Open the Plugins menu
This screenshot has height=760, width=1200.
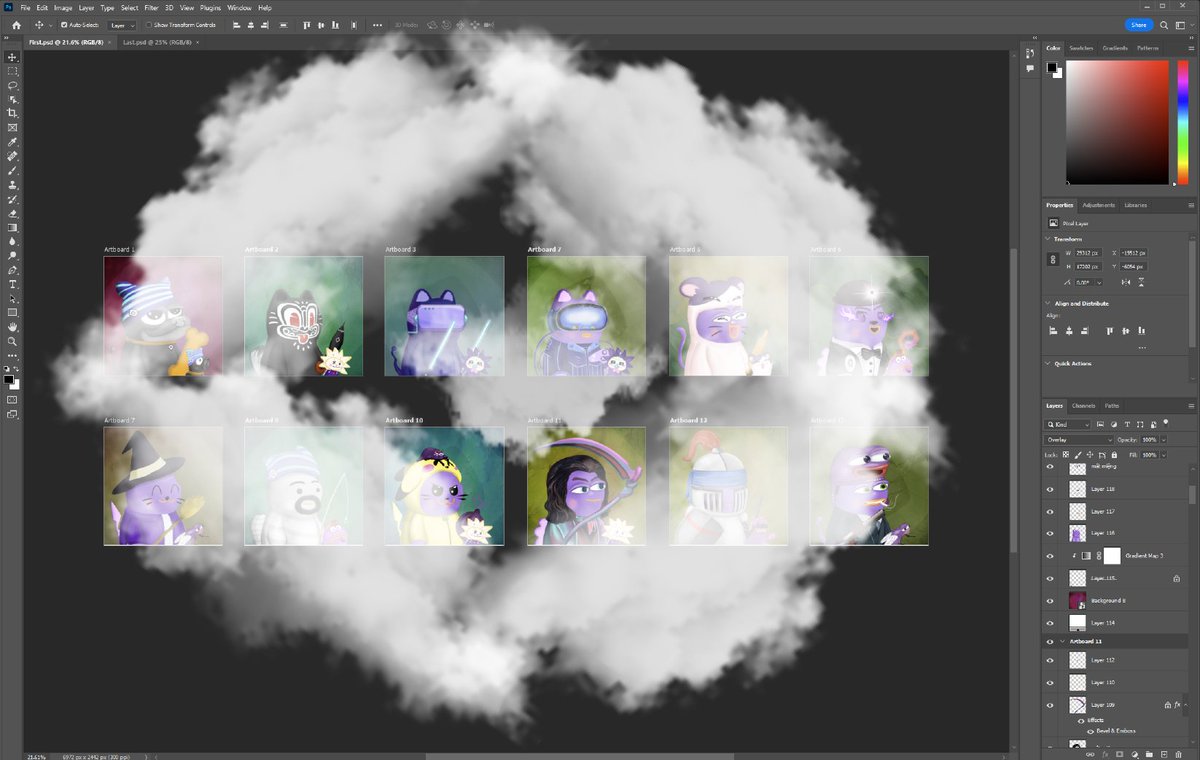tap(211, 7)
